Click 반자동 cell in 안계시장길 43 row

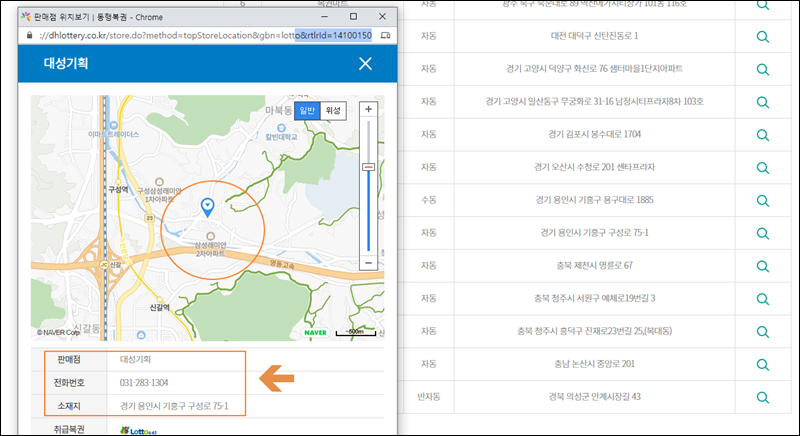(x=429, y=396)
